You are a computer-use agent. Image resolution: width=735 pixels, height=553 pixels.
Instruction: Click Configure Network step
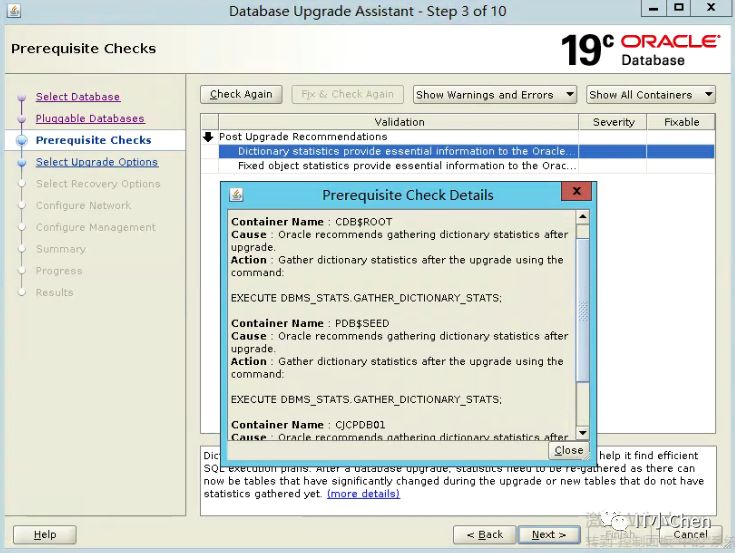point(83,205)
